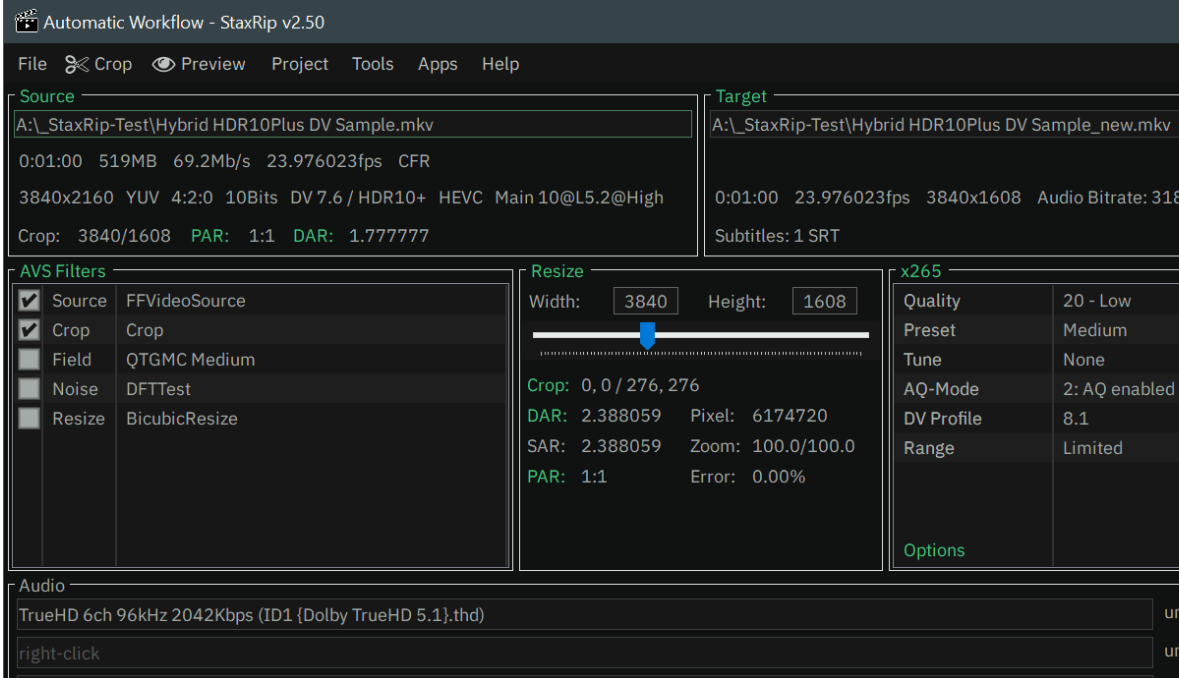Image resolution: width=1179 pixels, height=678 pixels.
Task: Open the File menu
Action: (32, 64)
